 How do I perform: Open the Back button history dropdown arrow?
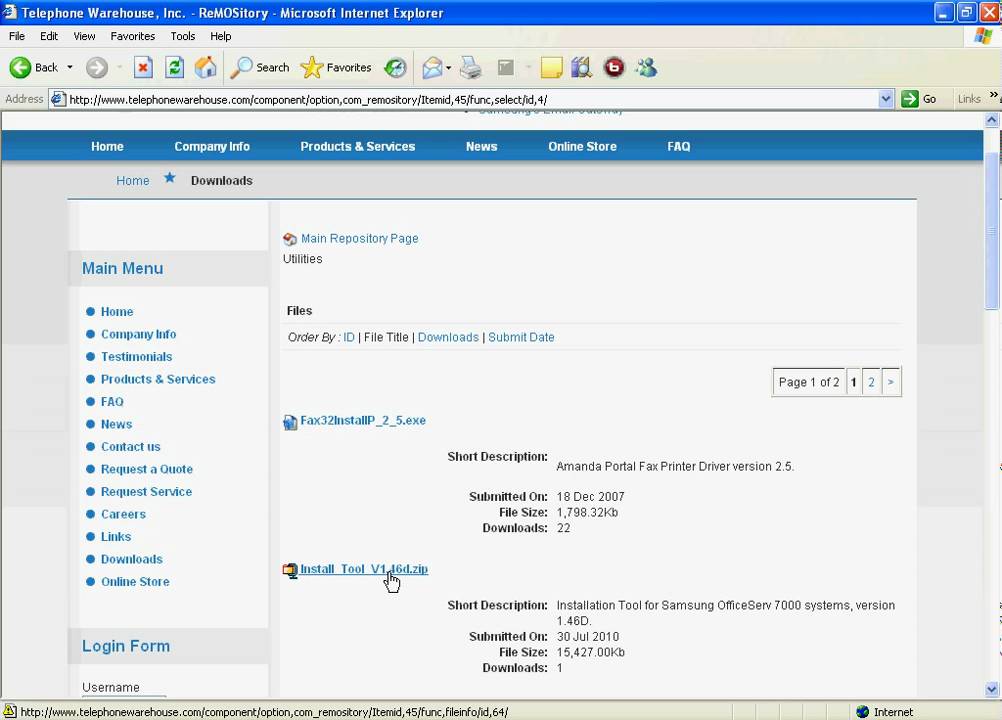point(70,67)
